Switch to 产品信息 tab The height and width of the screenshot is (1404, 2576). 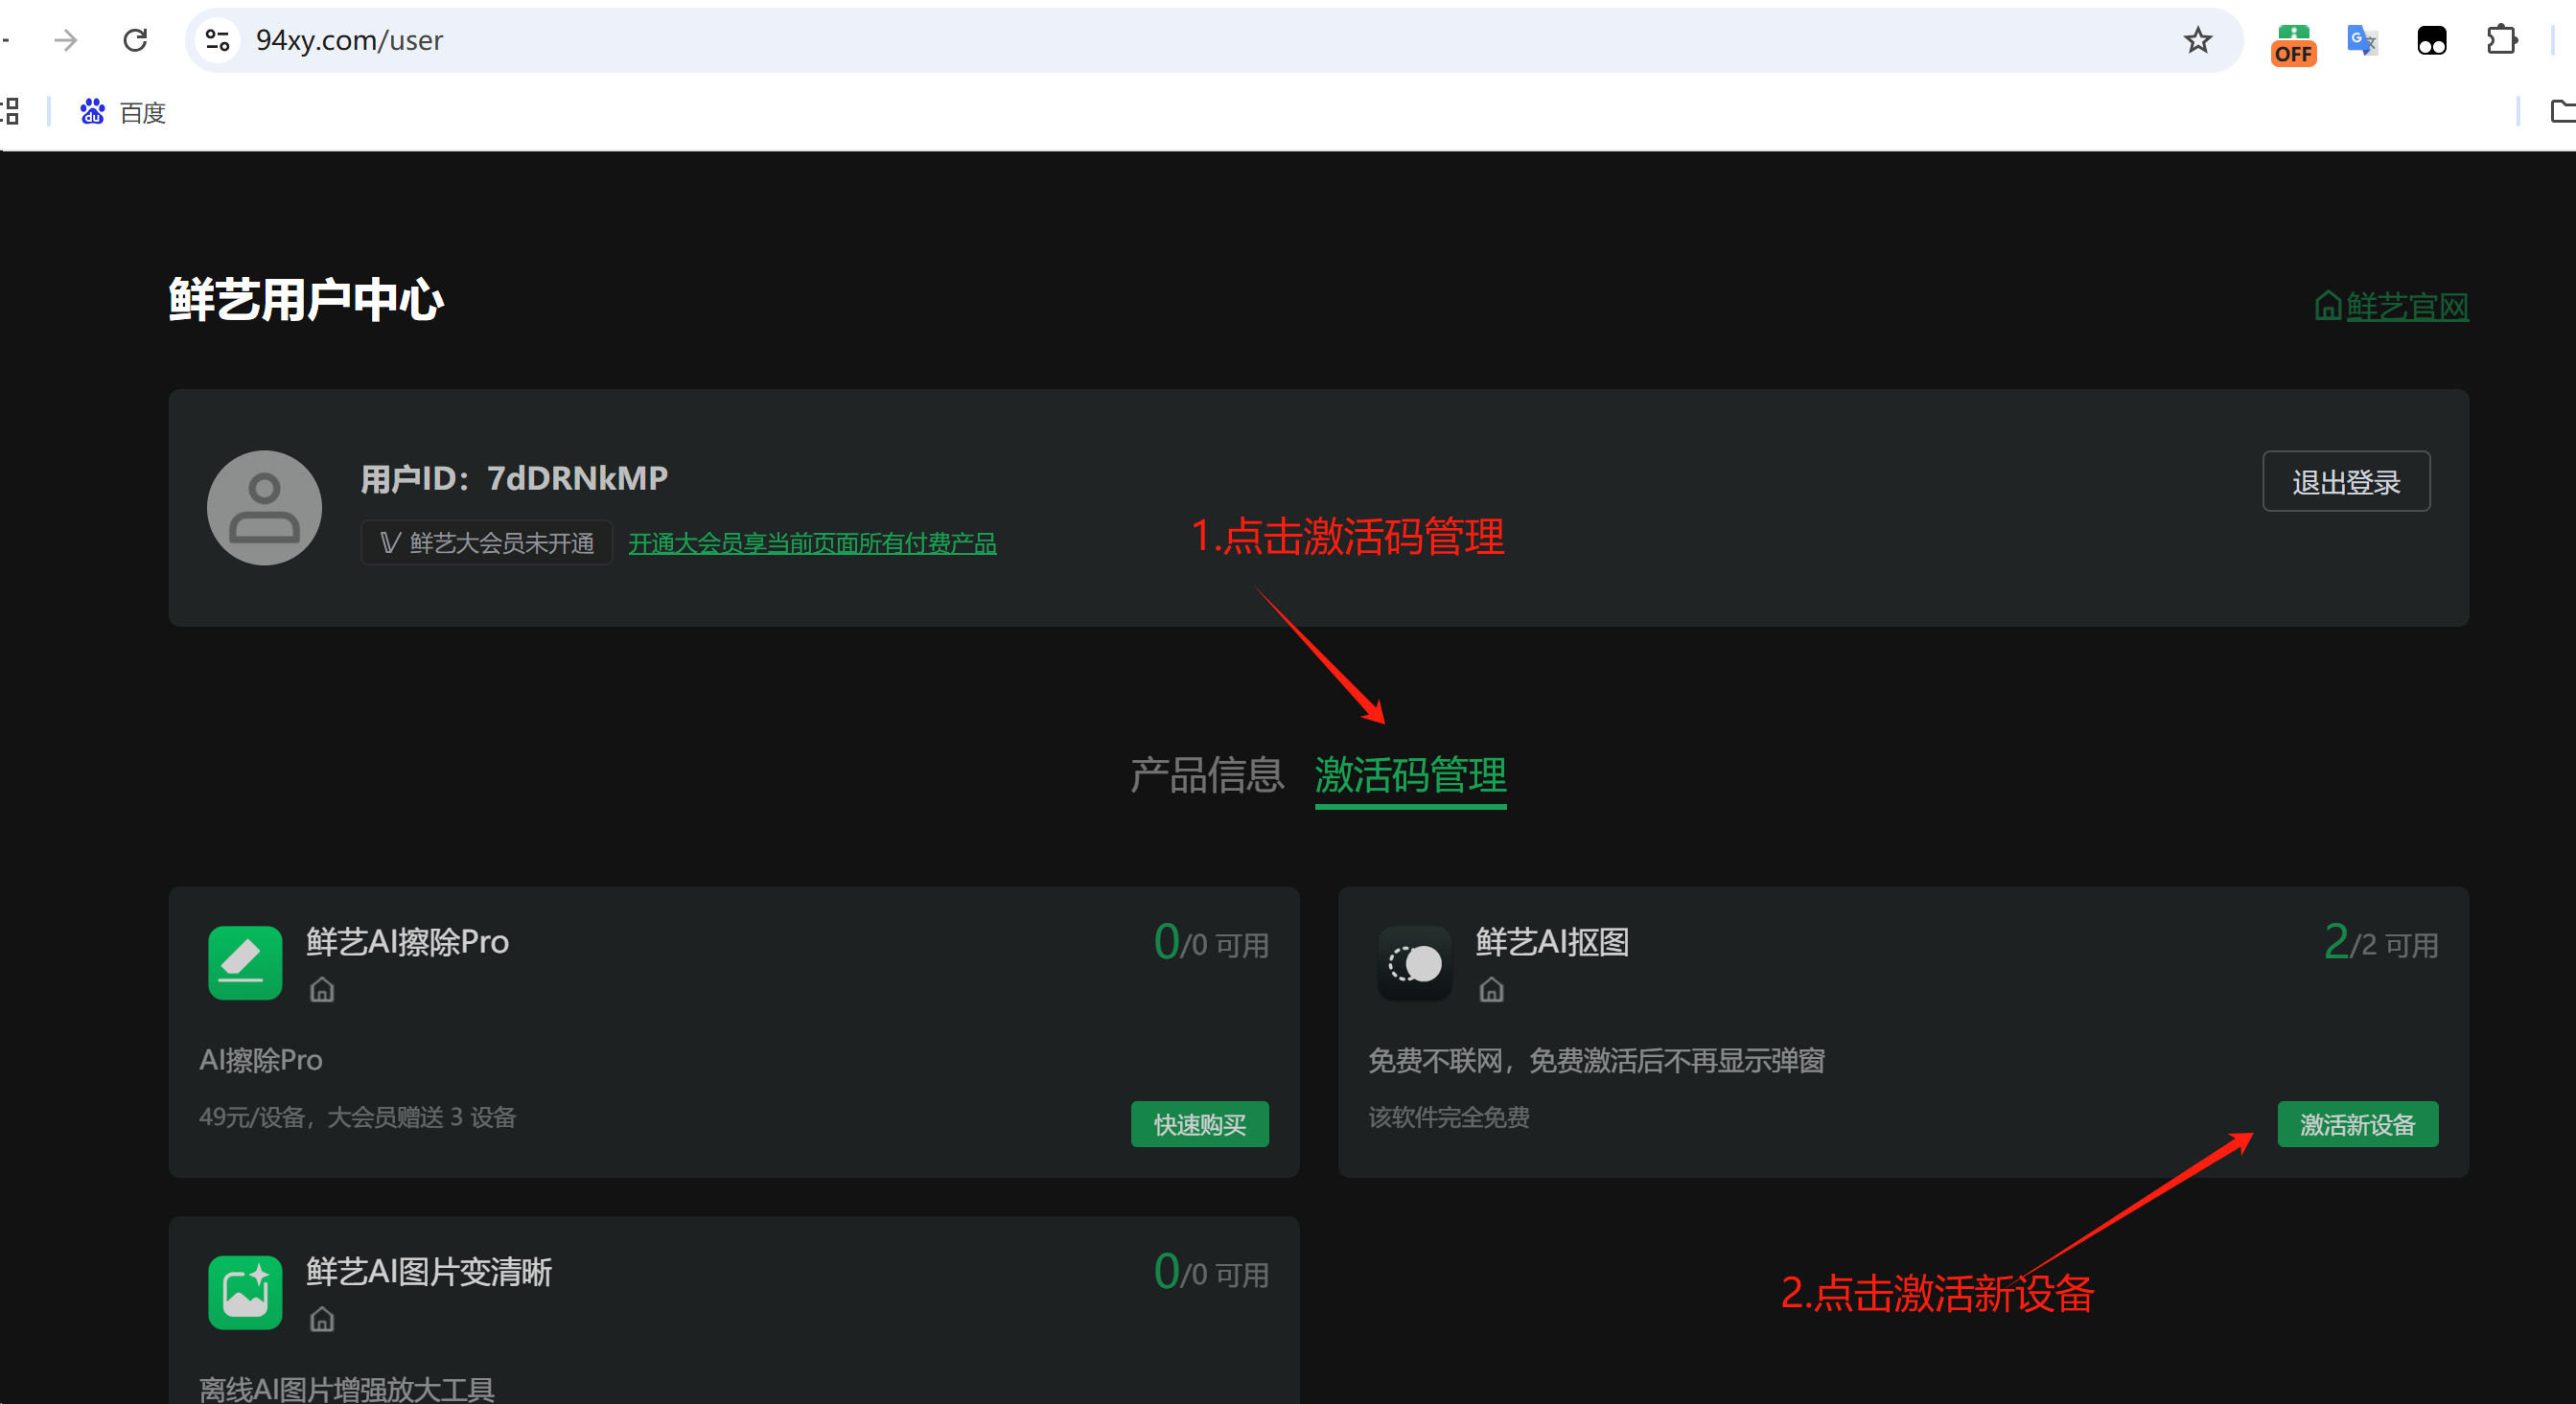(x=1206, y=775)
